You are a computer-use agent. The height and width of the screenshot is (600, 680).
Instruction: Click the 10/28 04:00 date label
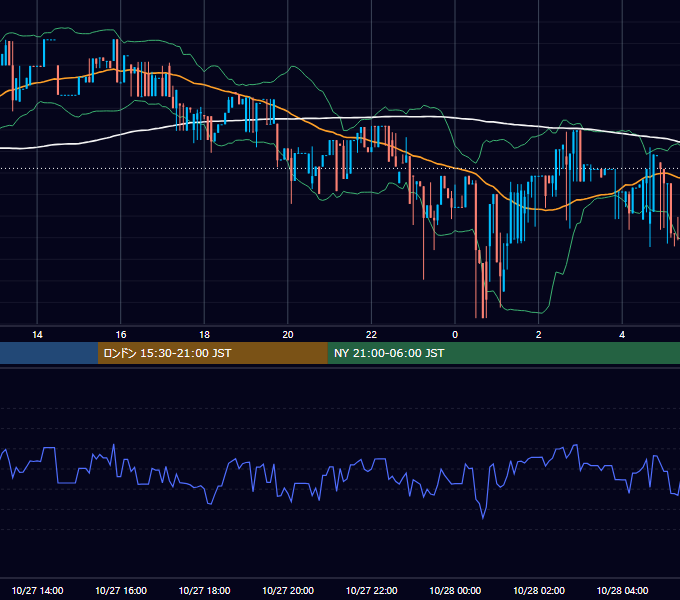pos(622,590)
